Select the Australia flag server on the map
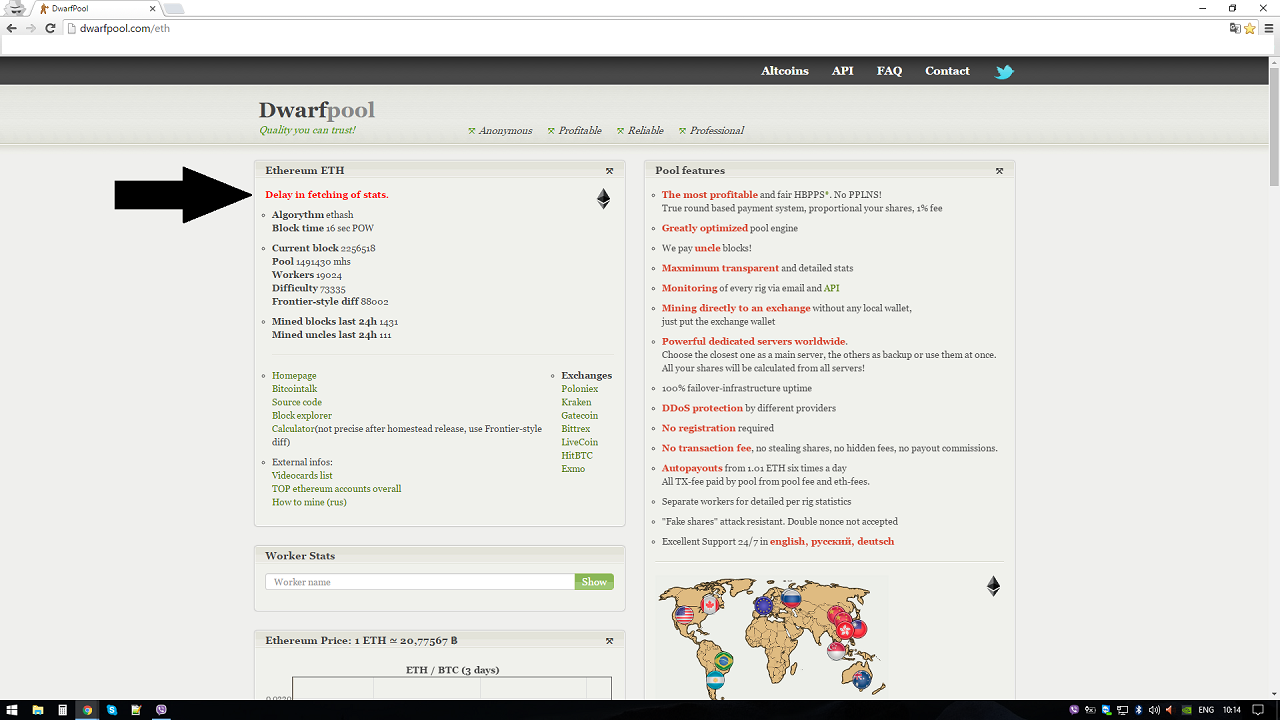The width and height of the screenshot is (1280, 720). coord(862,682)
